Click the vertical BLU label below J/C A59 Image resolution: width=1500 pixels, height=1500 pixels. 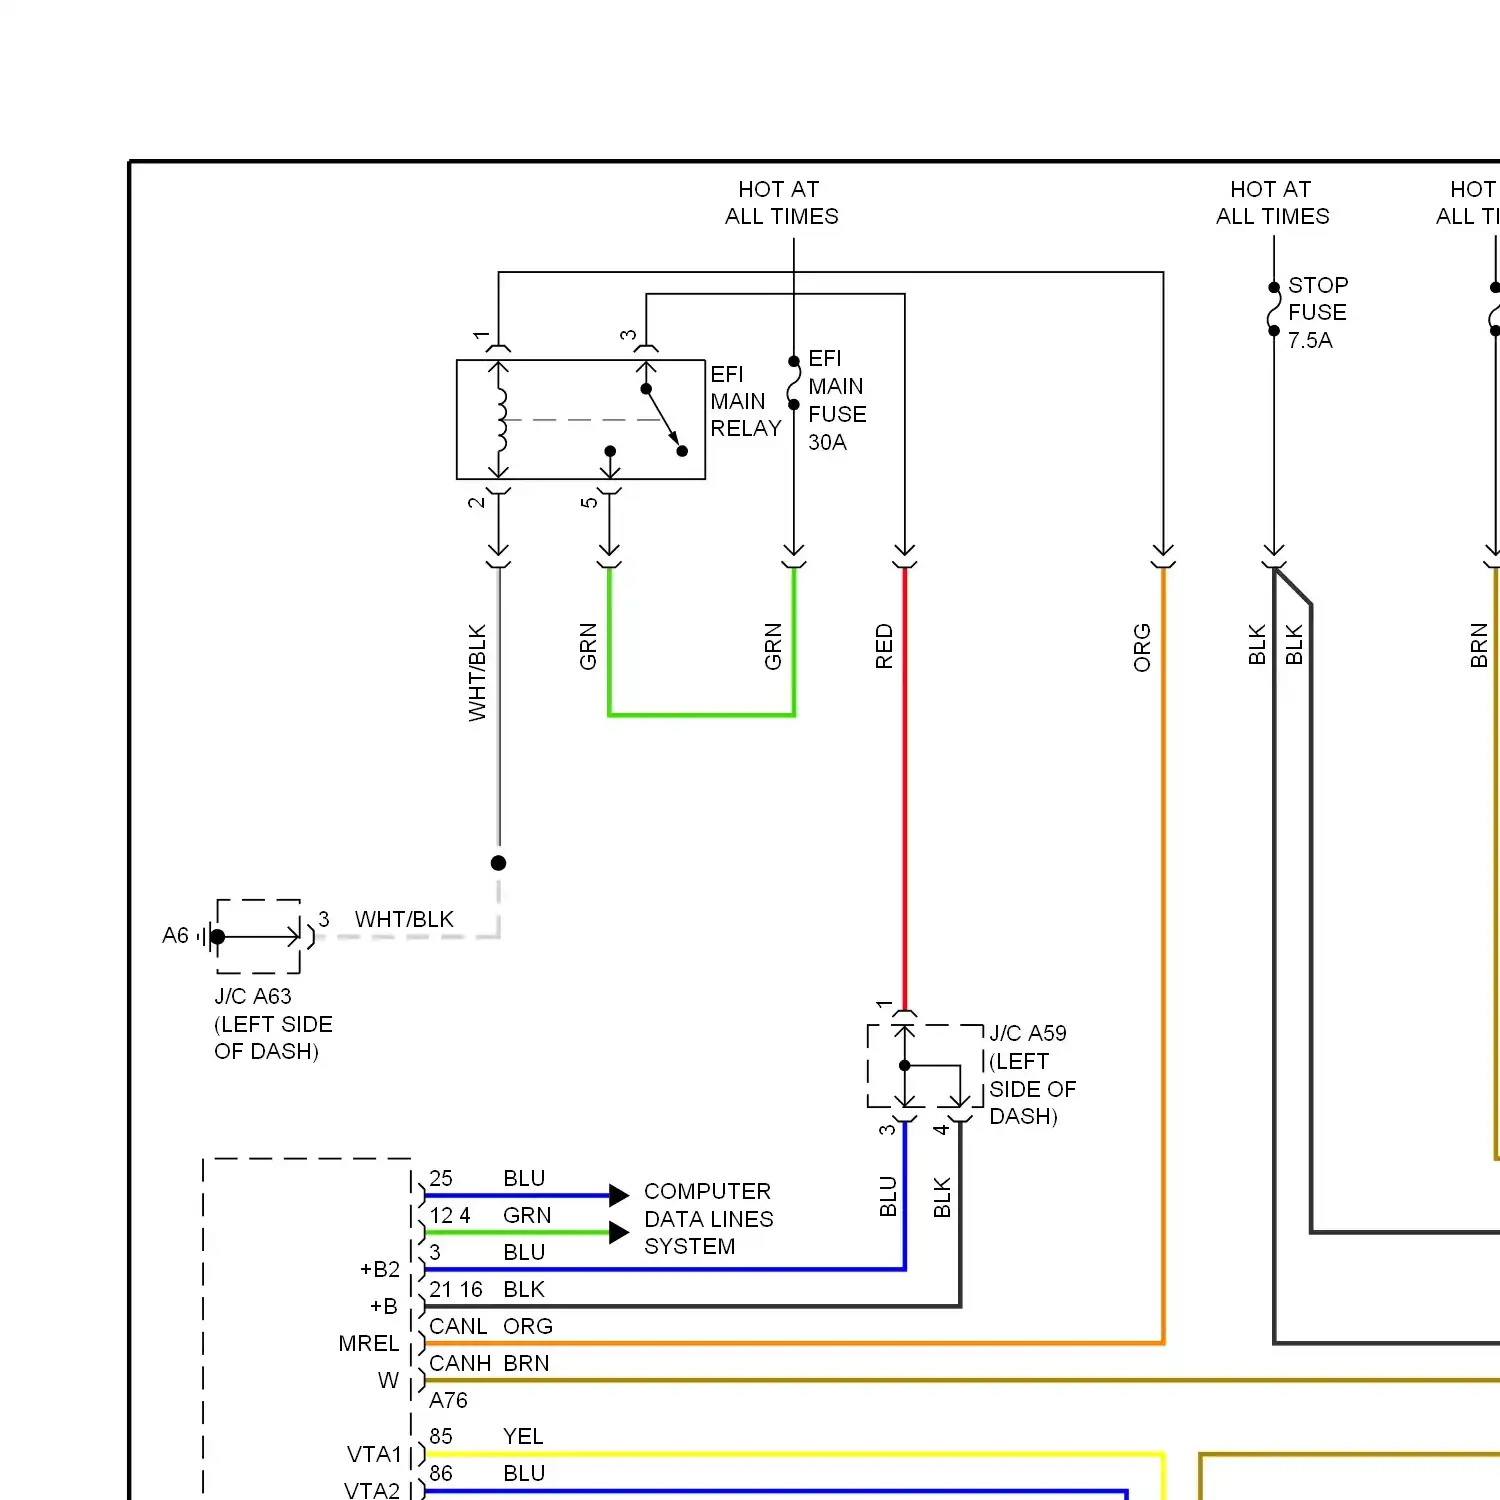pos(888,1197)
